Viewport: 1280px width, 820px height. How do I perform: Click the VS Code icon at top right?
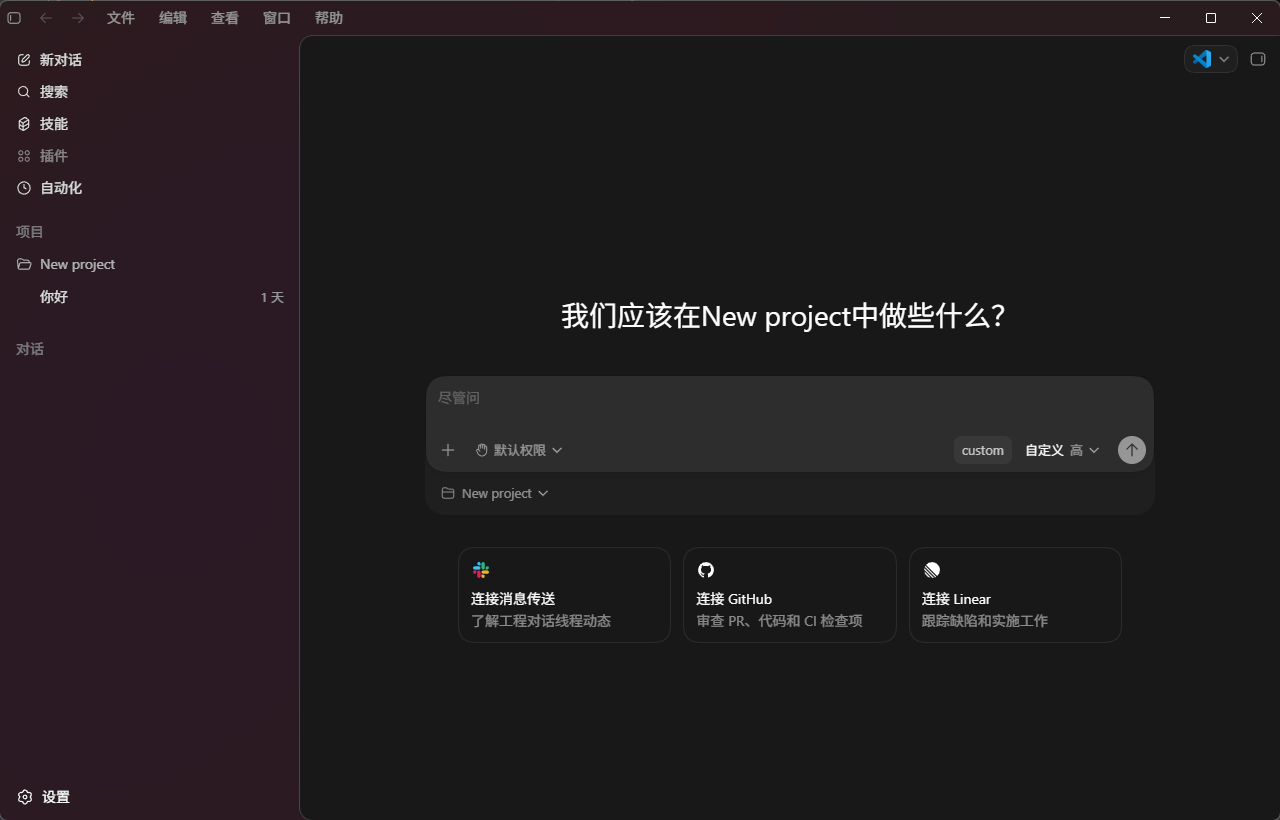coord(1202,59)
